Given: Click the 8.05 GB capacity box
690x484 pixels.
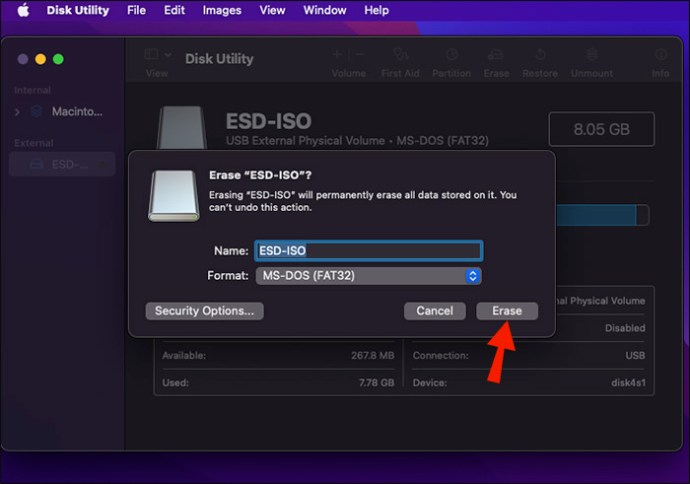Looking at the screenshot, I should tap(602, 129).
